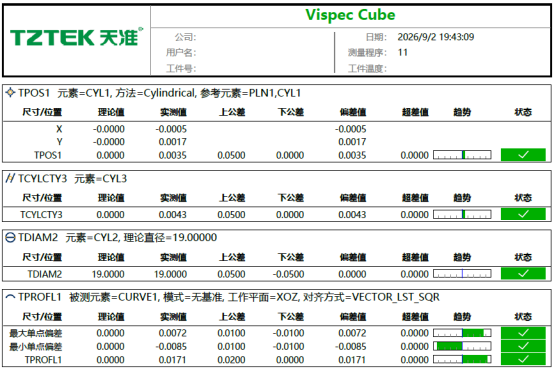Click measured value 0.0017 in Y row
Image resolution: width=554 pixels, height=369 pixels.
tap(172, 142)
